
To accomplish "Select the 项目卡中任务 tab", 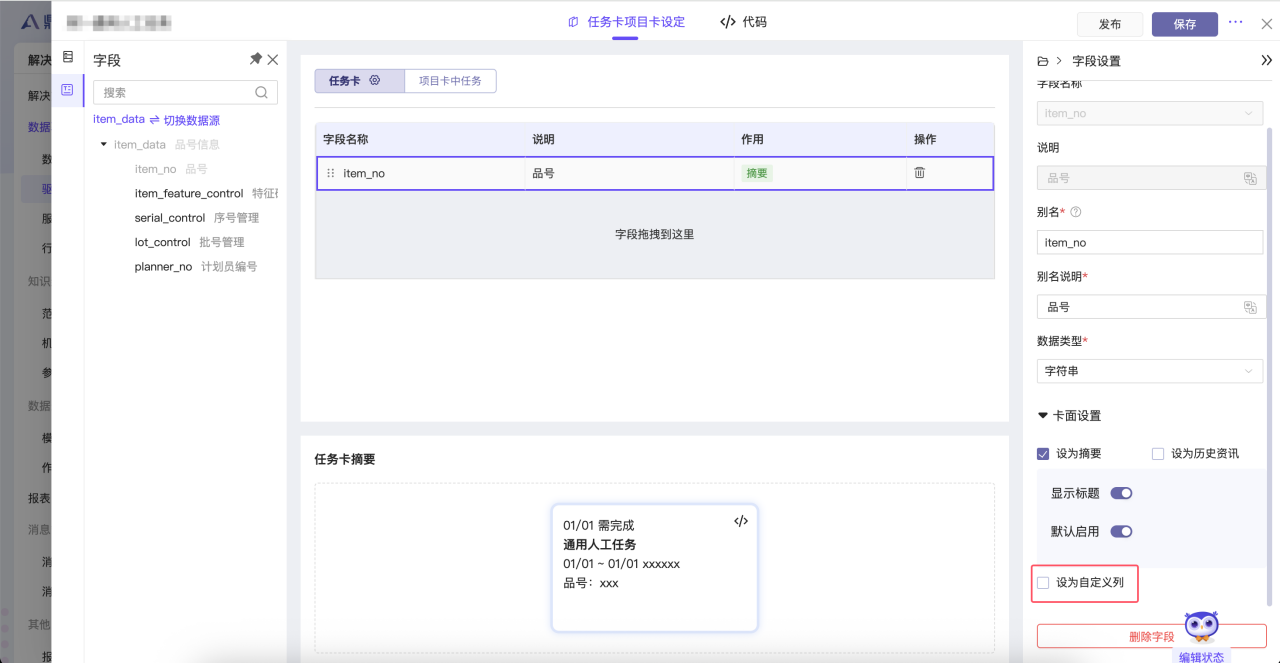I will (x=450, y=81).
